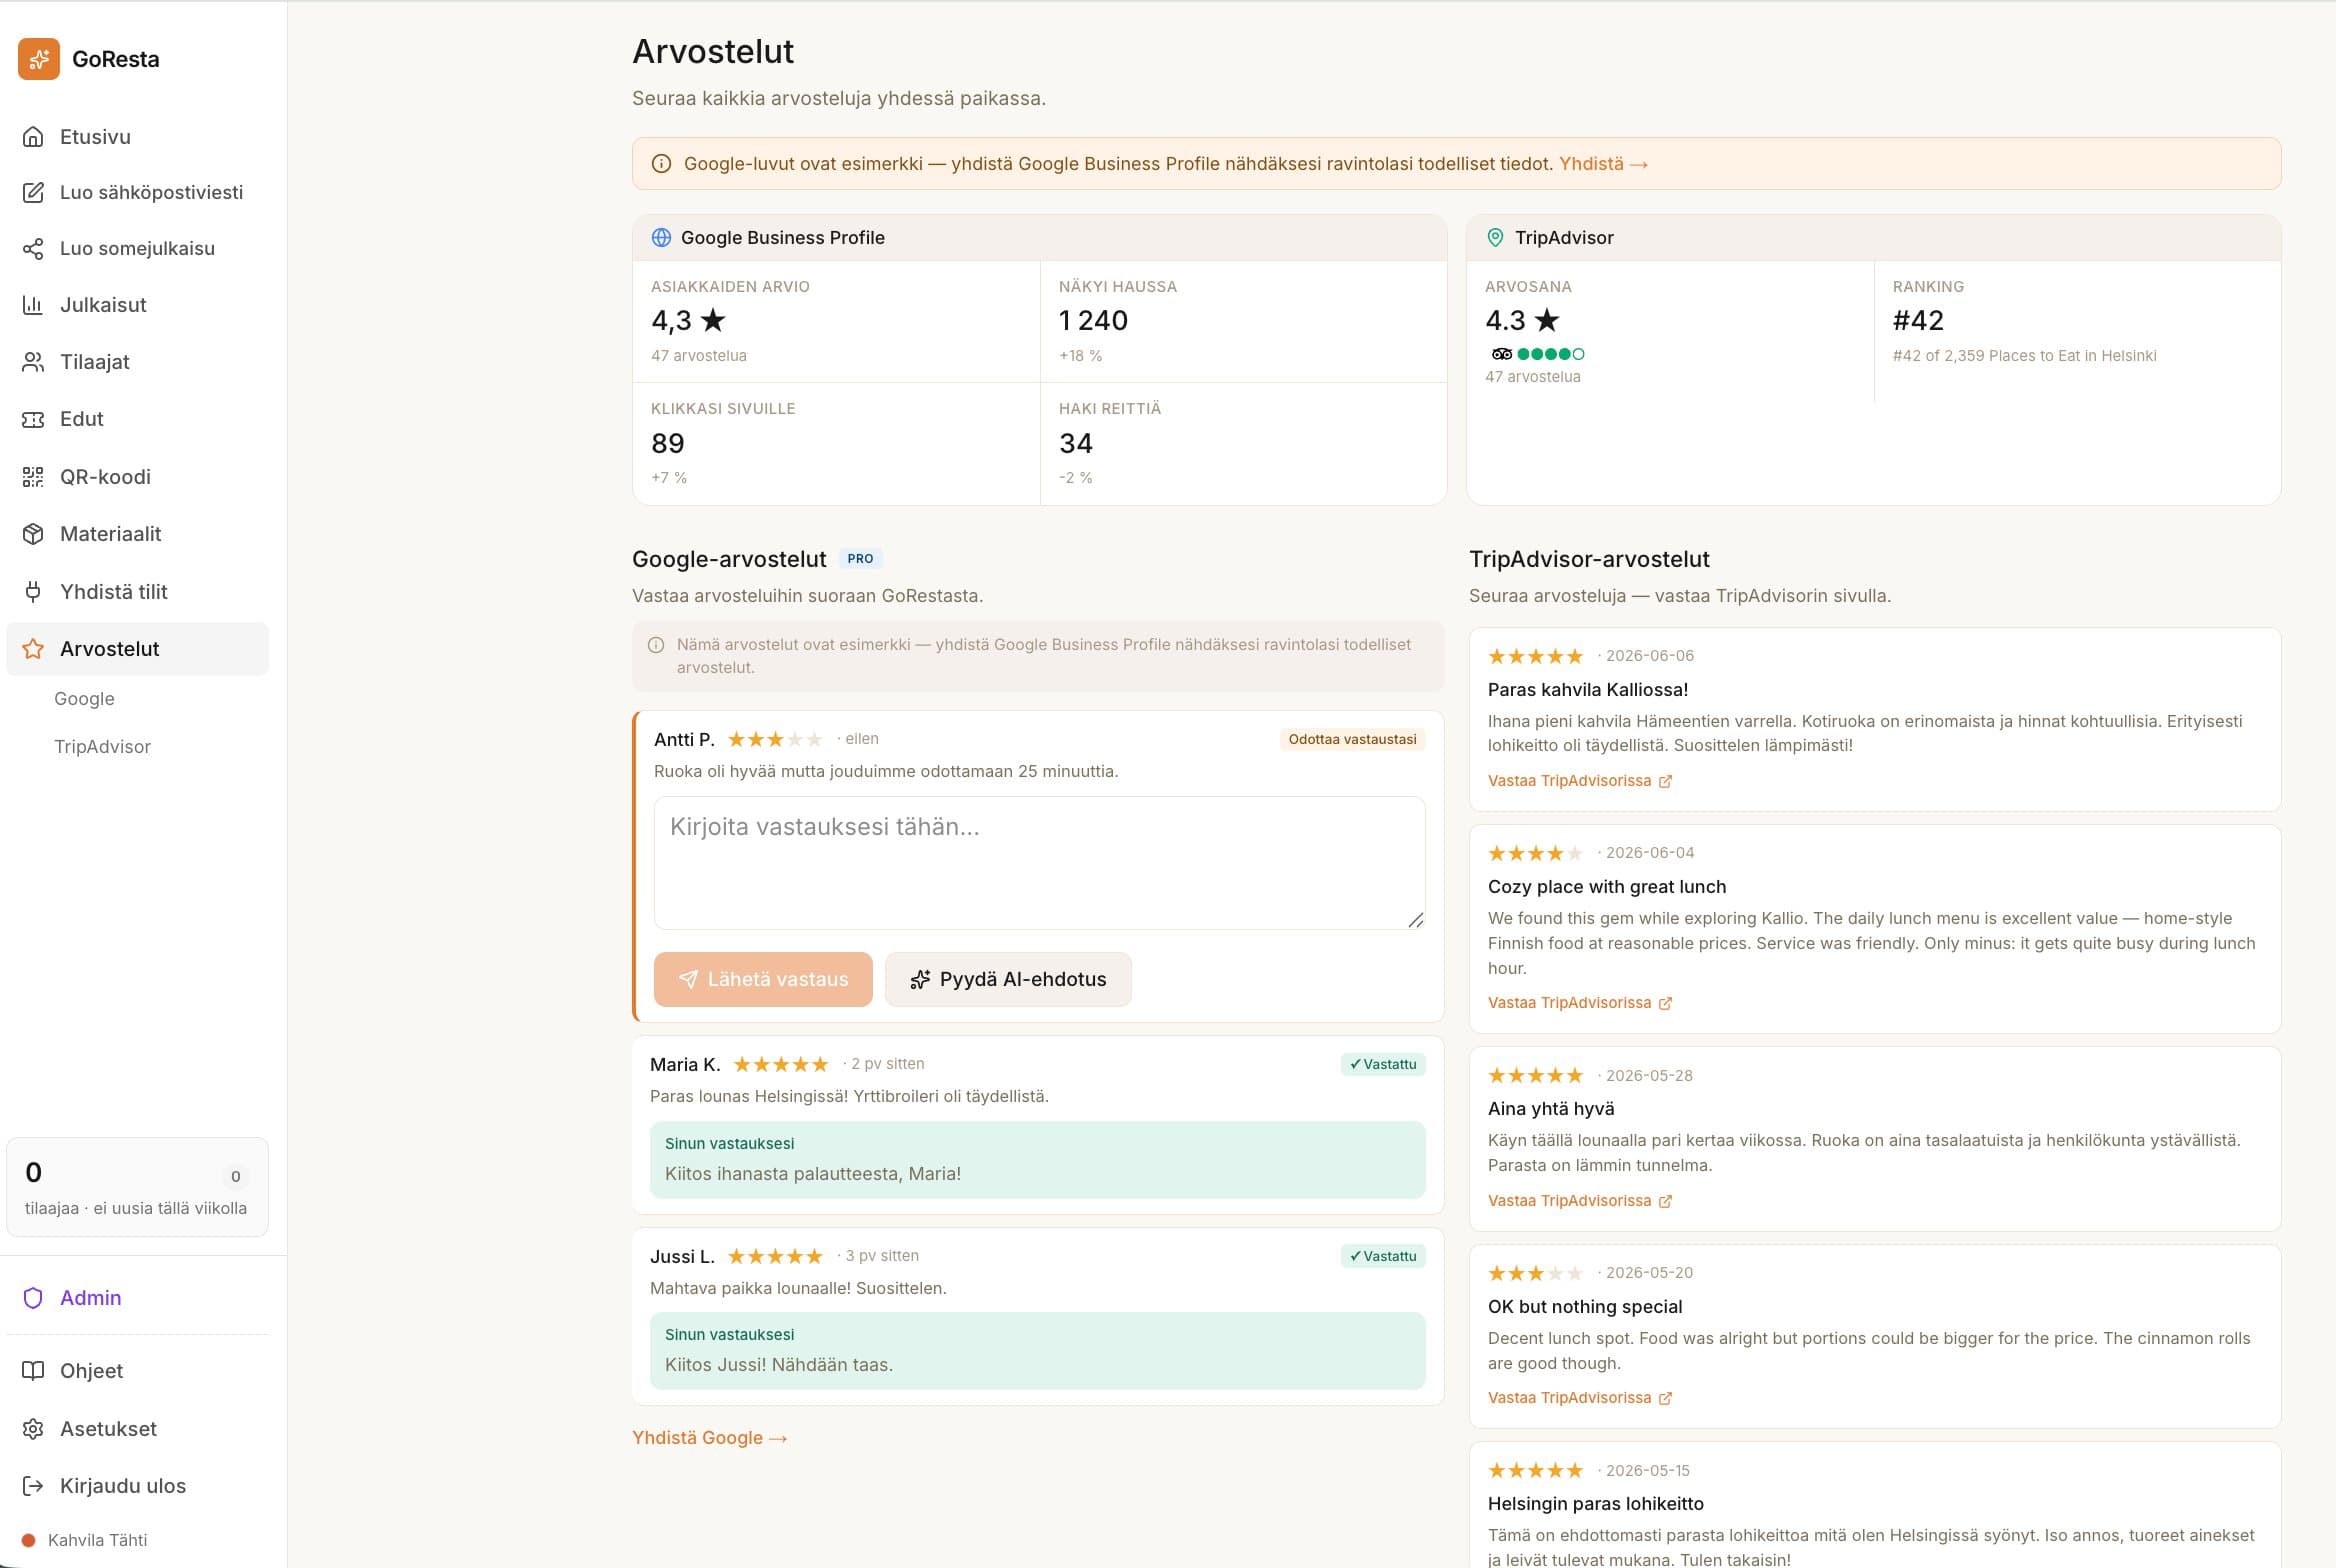This screenshot has height=1568, width=2336.
Task: Click the globe icon beside Google Business Profile
Action: [661, 238]
